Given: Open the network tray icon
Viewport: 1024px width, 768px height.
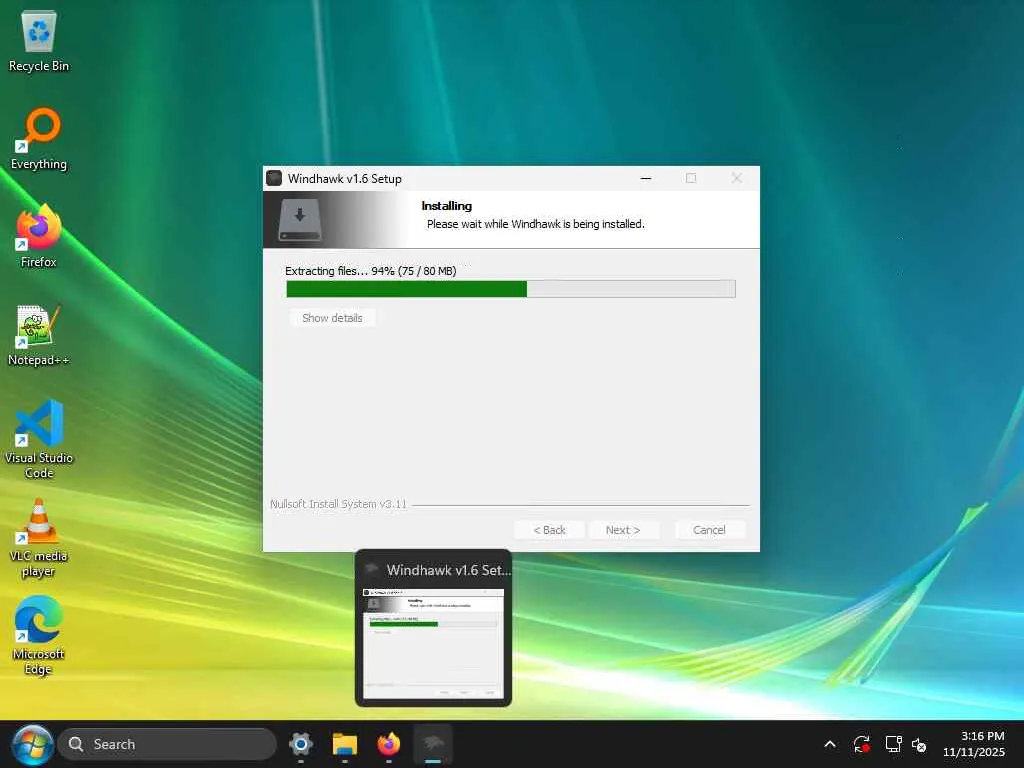Looking at the screenshot, I should [x=893, y=744].
